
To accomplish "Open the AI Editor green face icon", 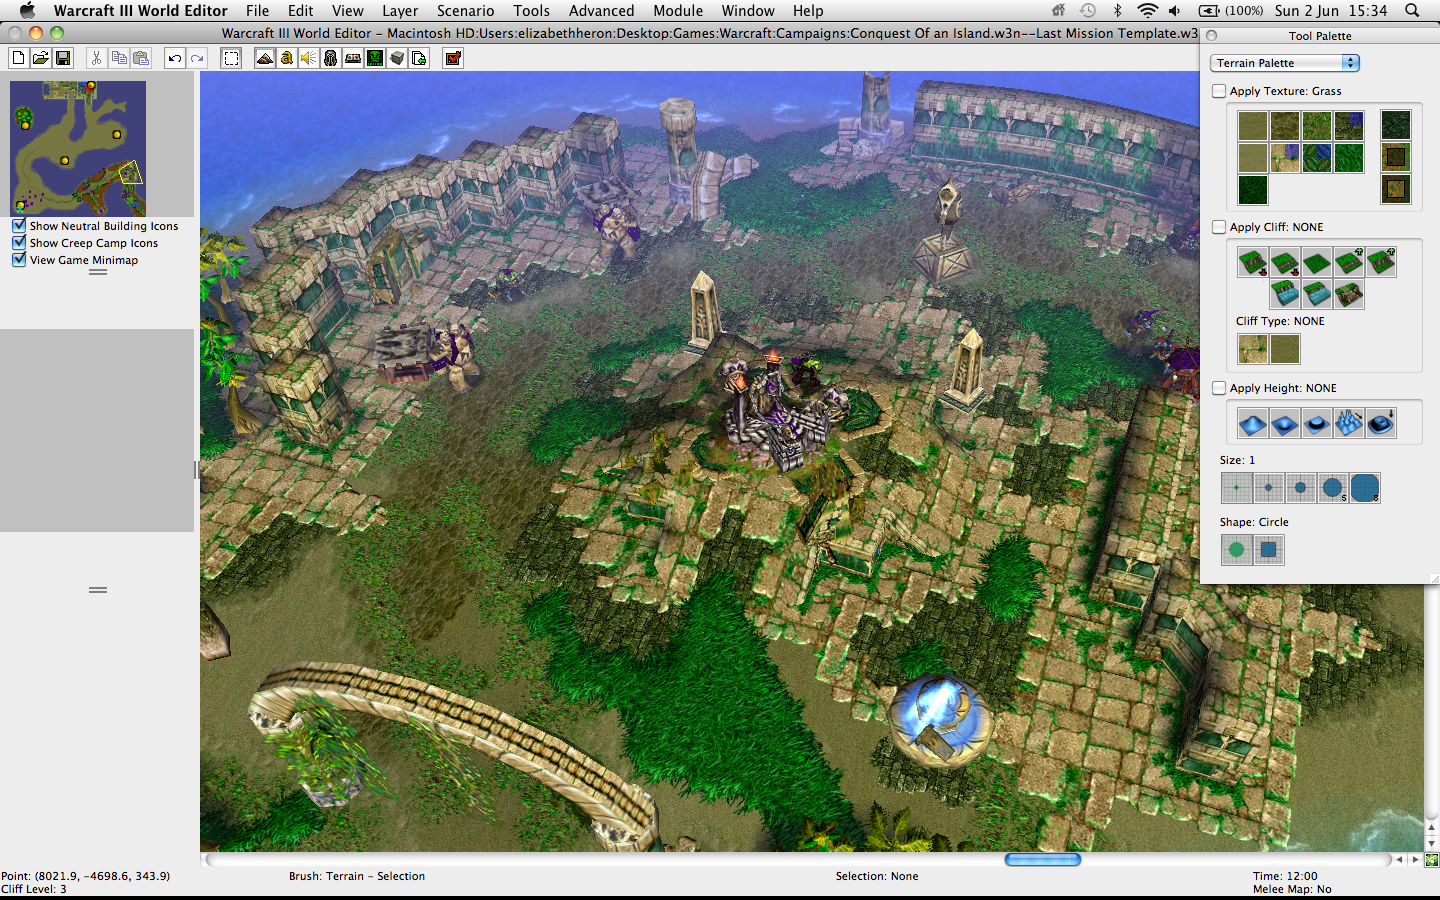I will click(x=375, y=58).
